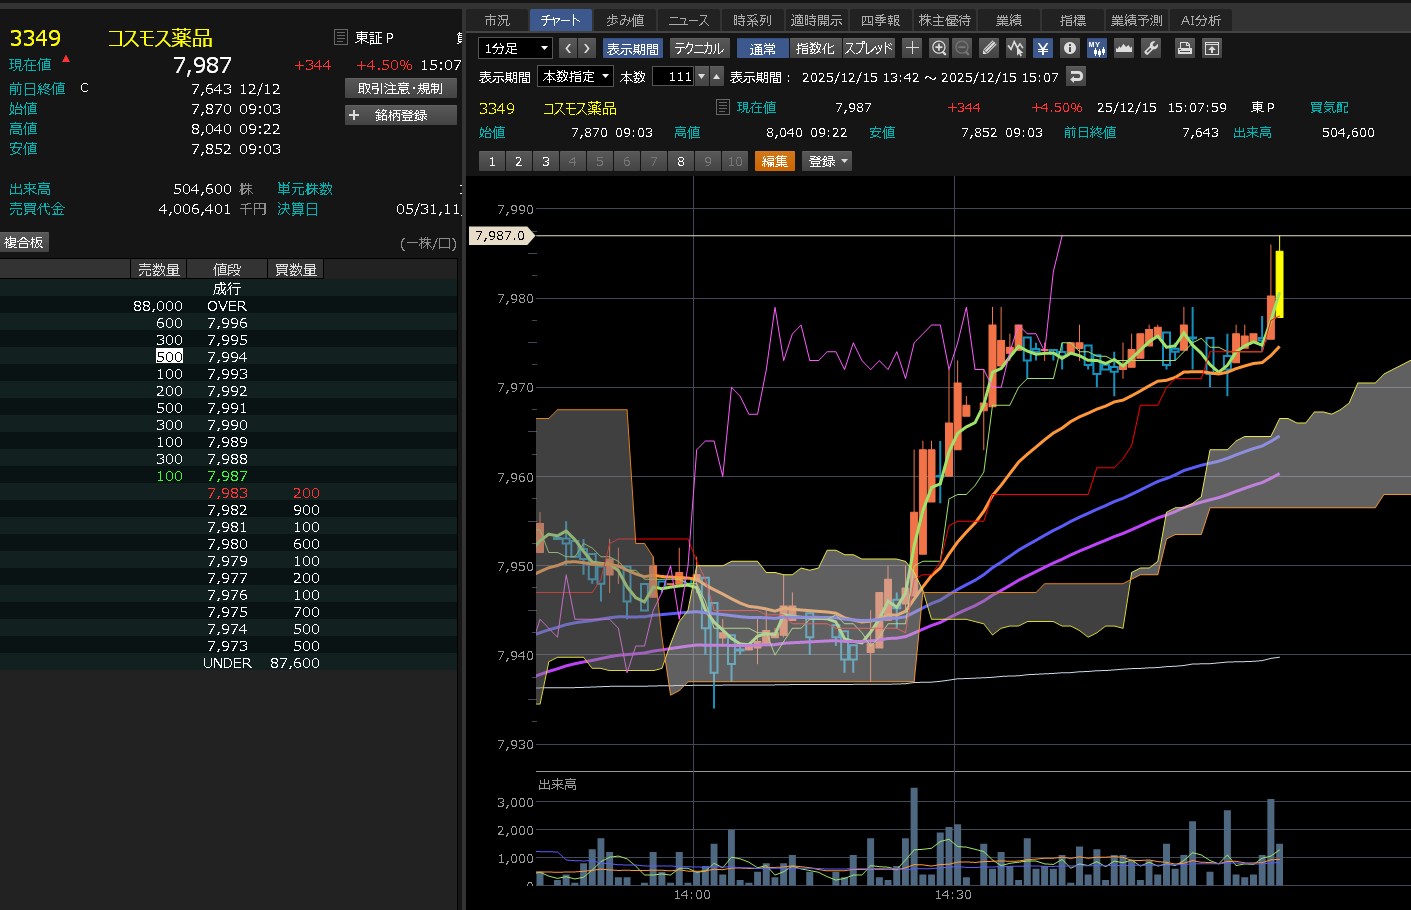Expand the 本数指定 dropdown
Screen dimensions: 1411x910
click(x=576, y=76)
